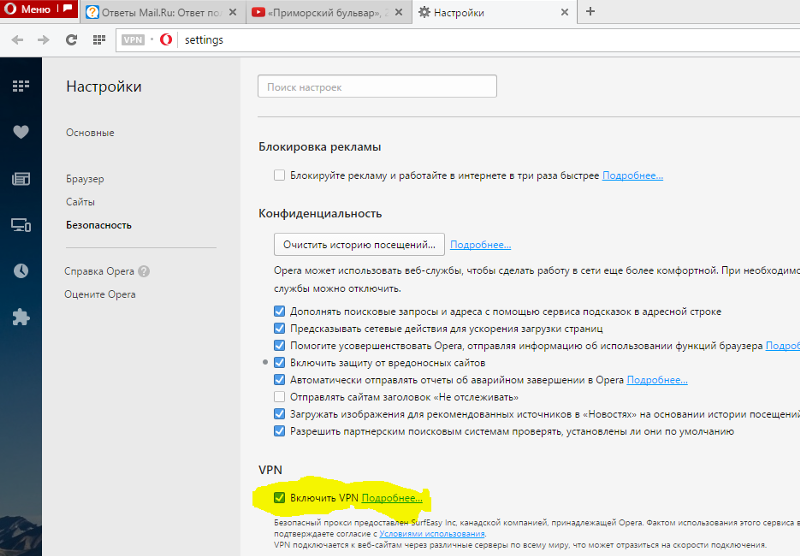
Task: Open Справка Opera link
Action: click(99, 271)
